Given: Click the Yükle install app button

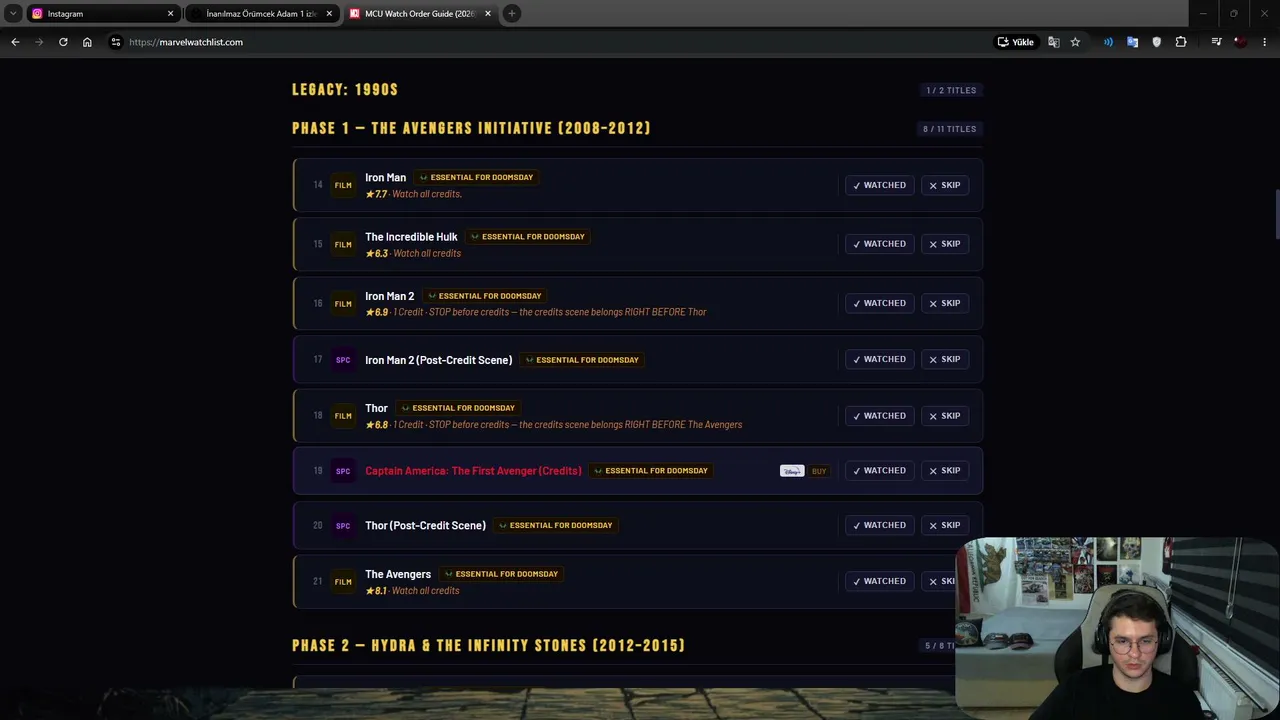Looking at the screenshot, I should 1015,42.
